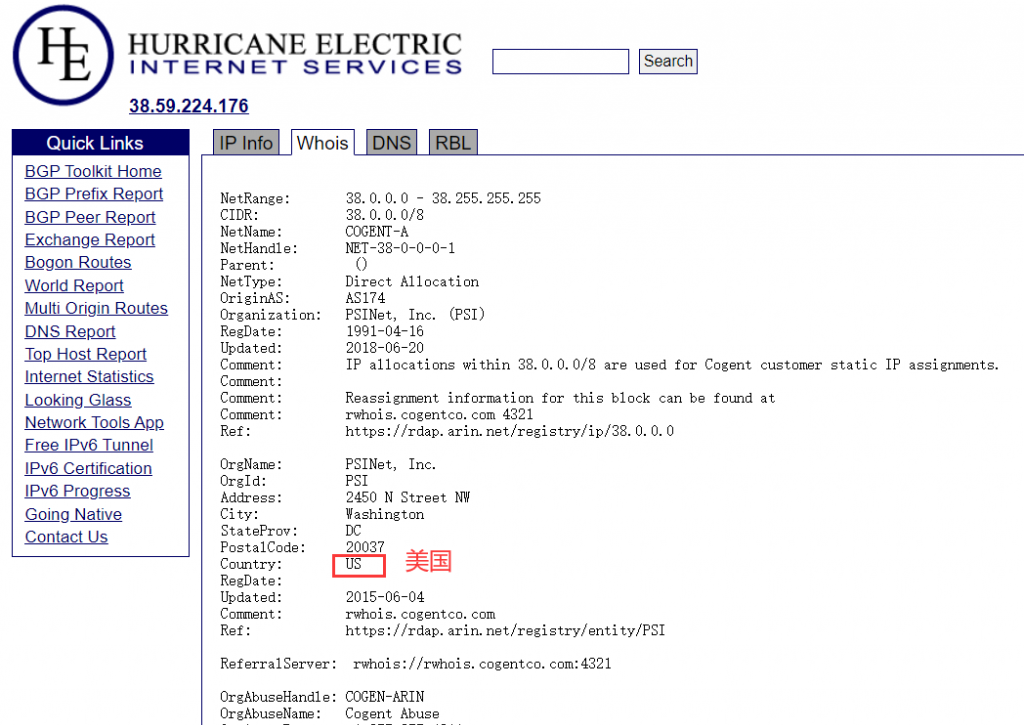Click the PostalCode value 20037
The width and height of the screenshot is (1024, 725).
(x=364, y=547)
